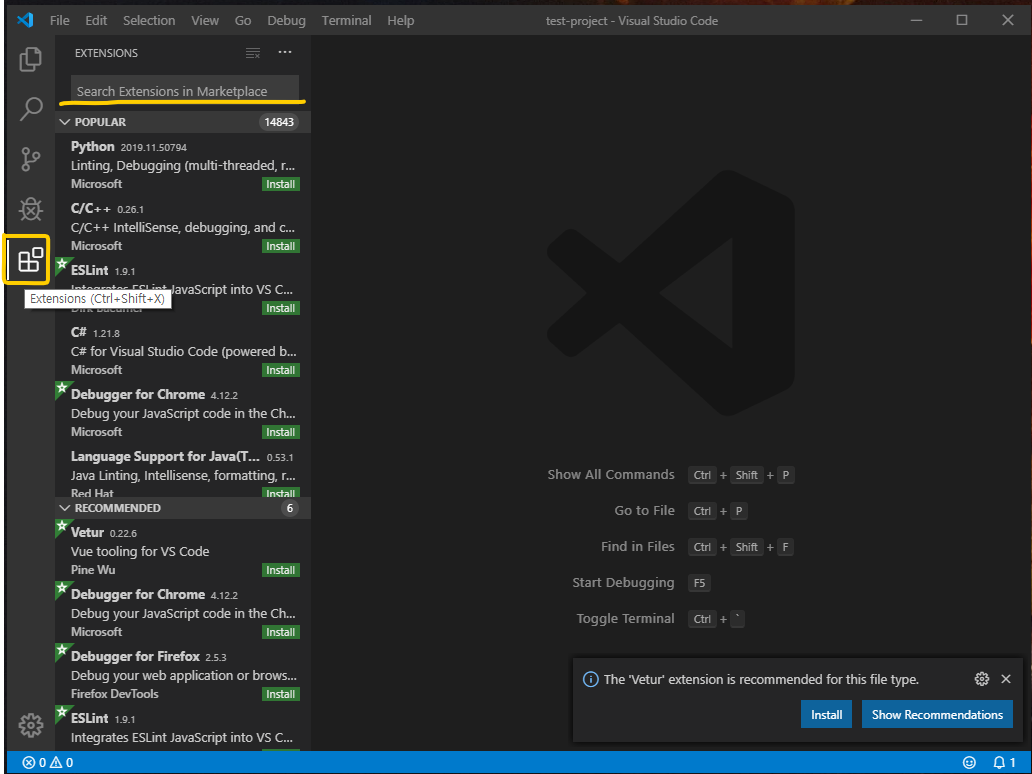1032x774 pixels.
Task: Open the Selection menu
Action: 149,20
